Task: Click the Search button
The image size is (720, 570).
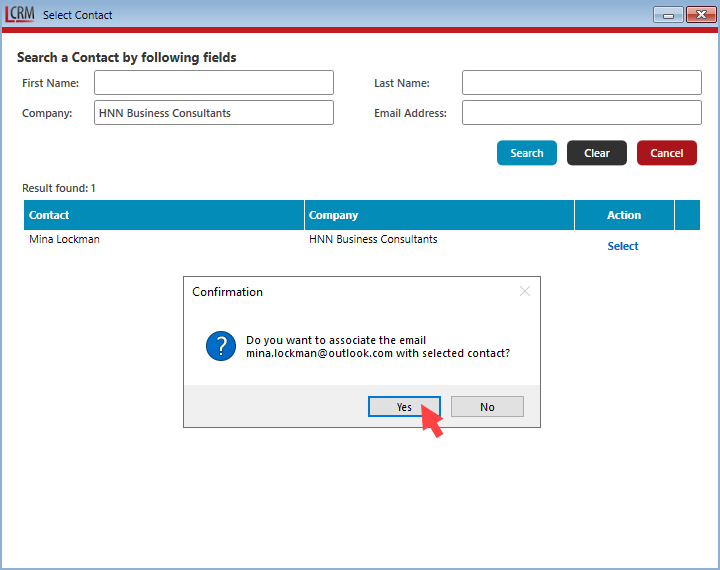Action: [526, 153]
